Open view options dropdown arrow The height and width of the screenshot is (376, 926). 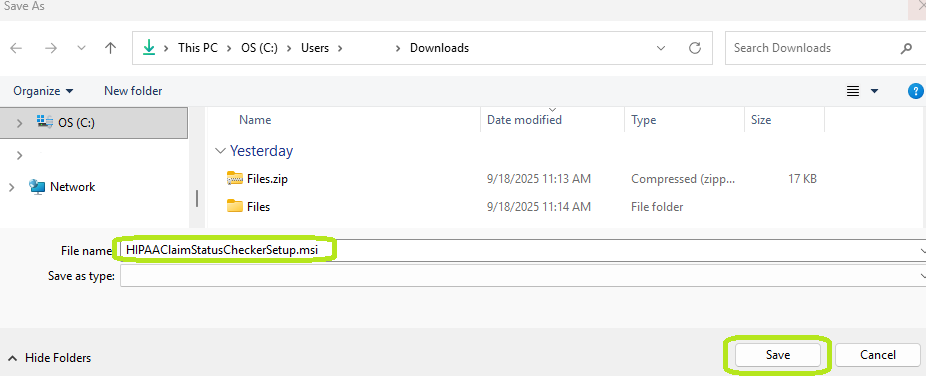(875, 91)
